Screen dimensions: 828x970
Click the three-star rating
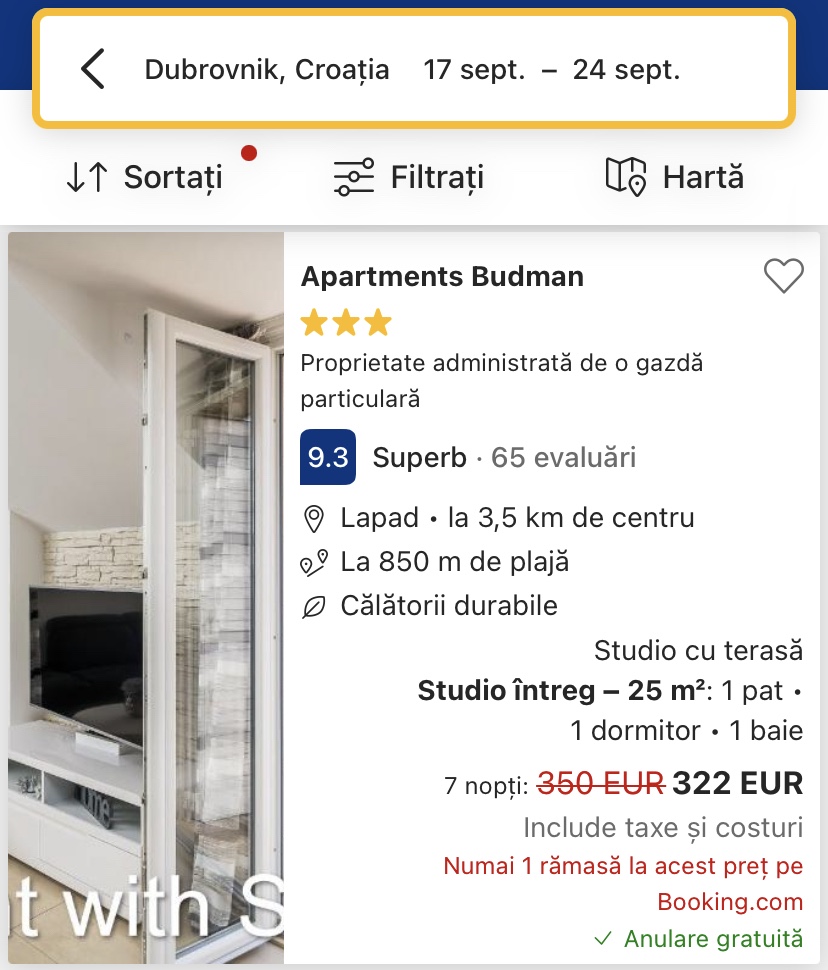pos(345,323)
